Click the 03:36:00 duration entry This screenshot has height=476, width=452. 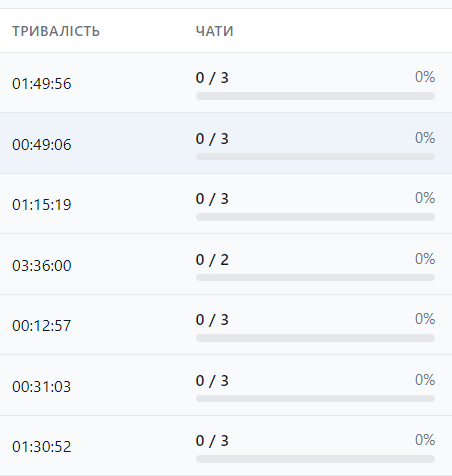(x=42, y=266)
